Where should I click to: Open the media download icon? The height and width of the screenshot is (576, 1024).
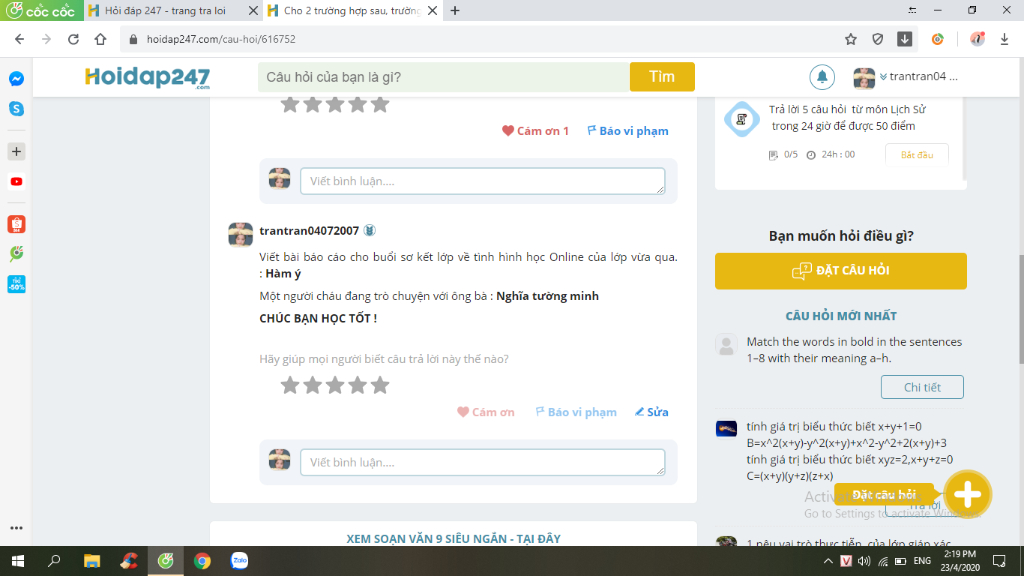(x=904, y=39)
